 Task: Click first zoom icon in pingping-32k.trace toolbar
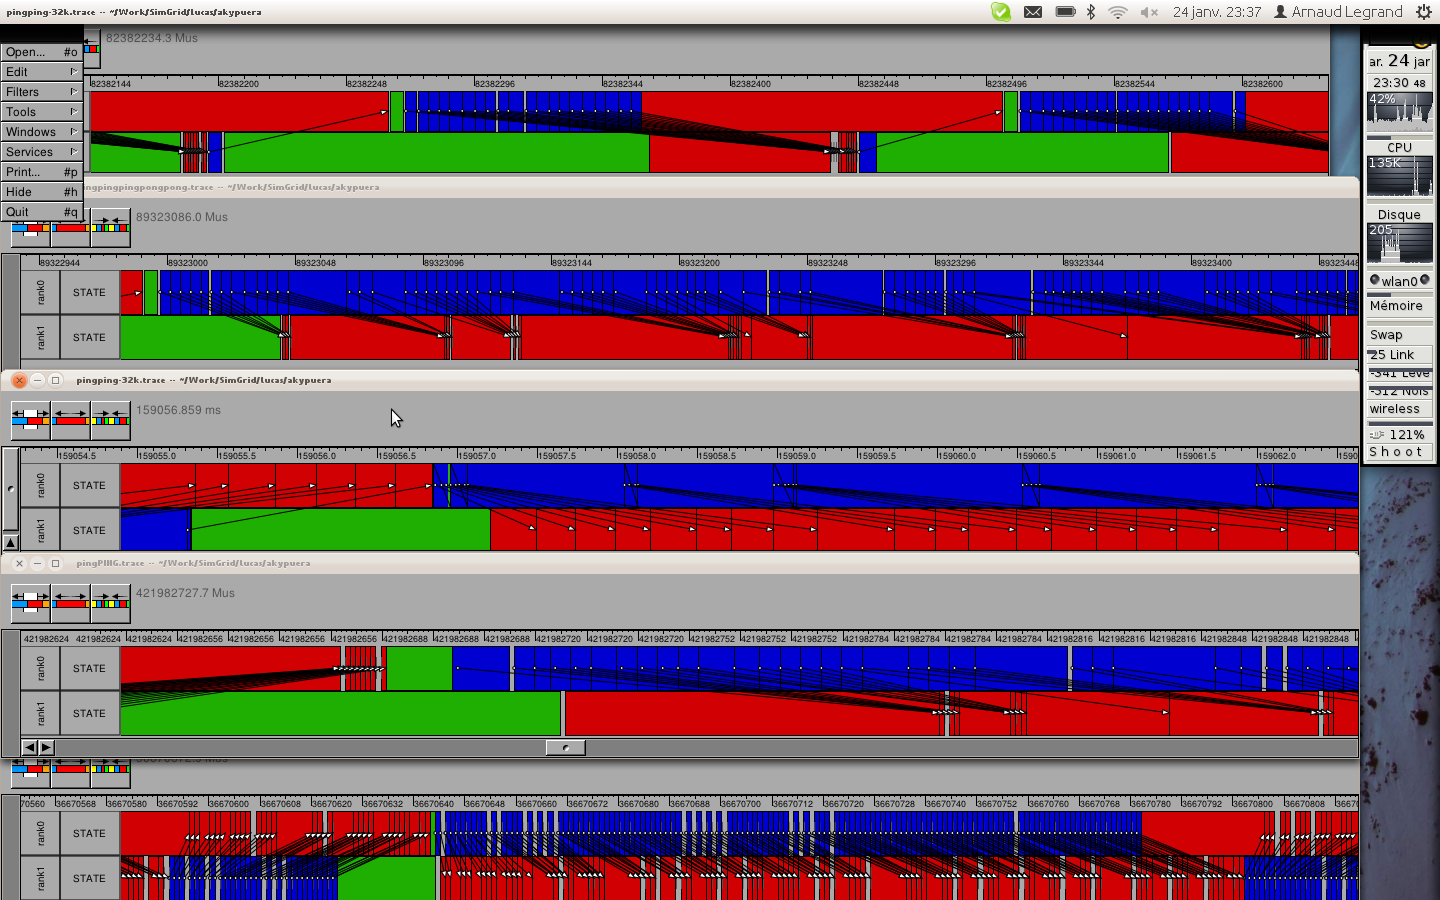point(31,421)
